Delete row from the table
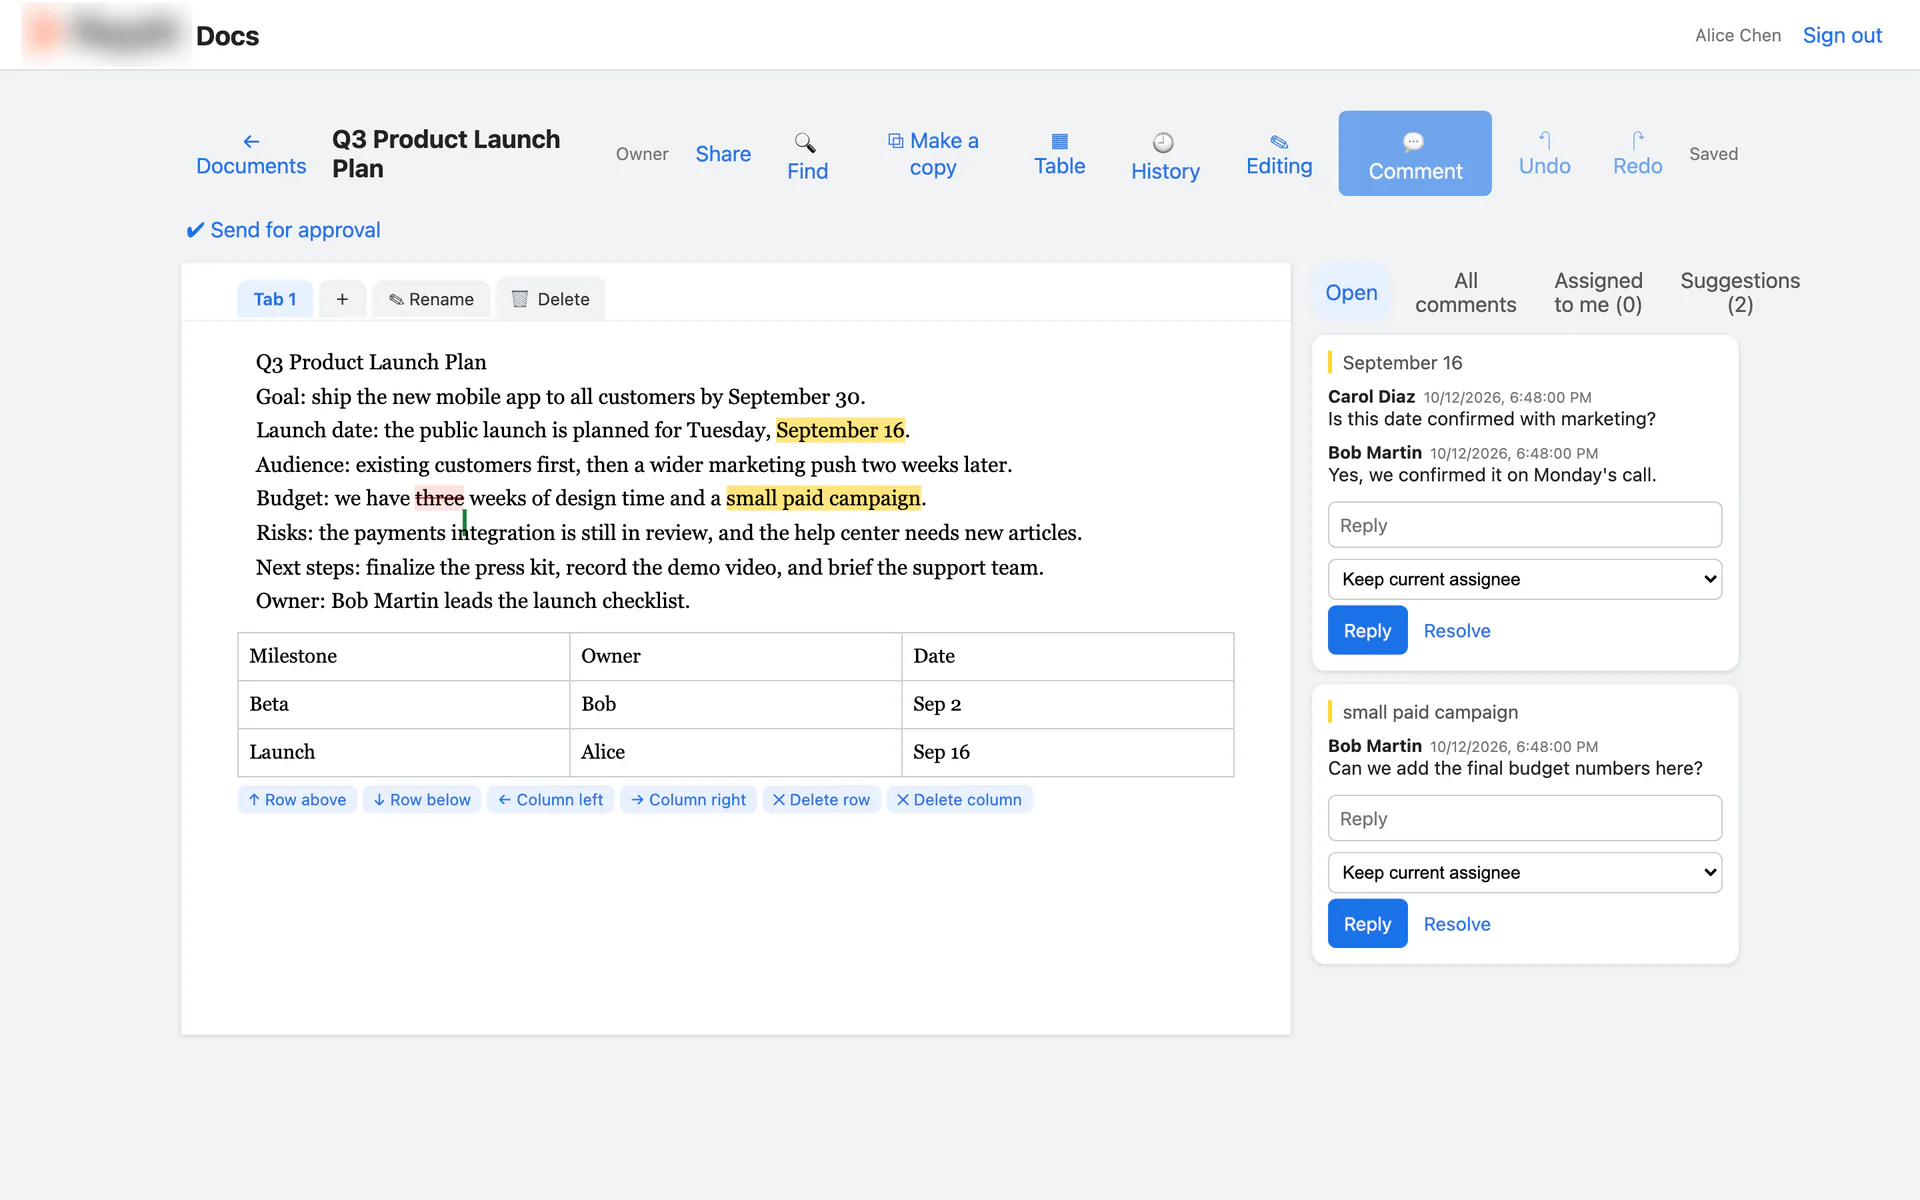Viewport: 1920px width, 1200px height. [x=821, y=800]
